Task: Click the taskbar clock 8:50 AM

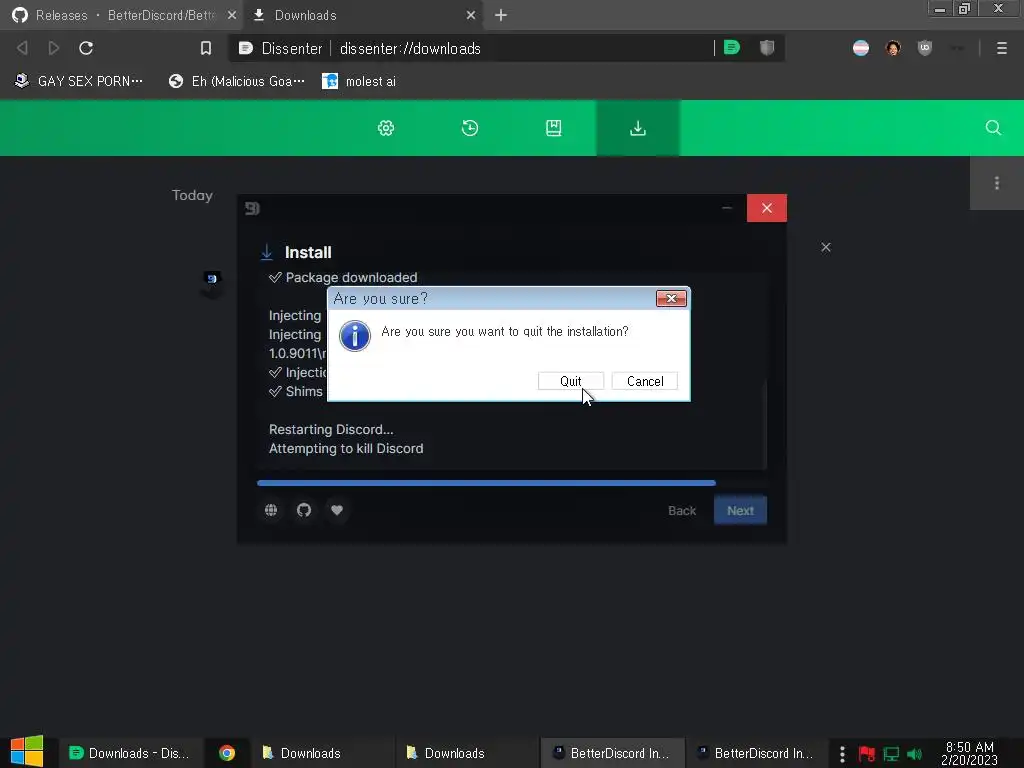Action: tap(969, 753)
